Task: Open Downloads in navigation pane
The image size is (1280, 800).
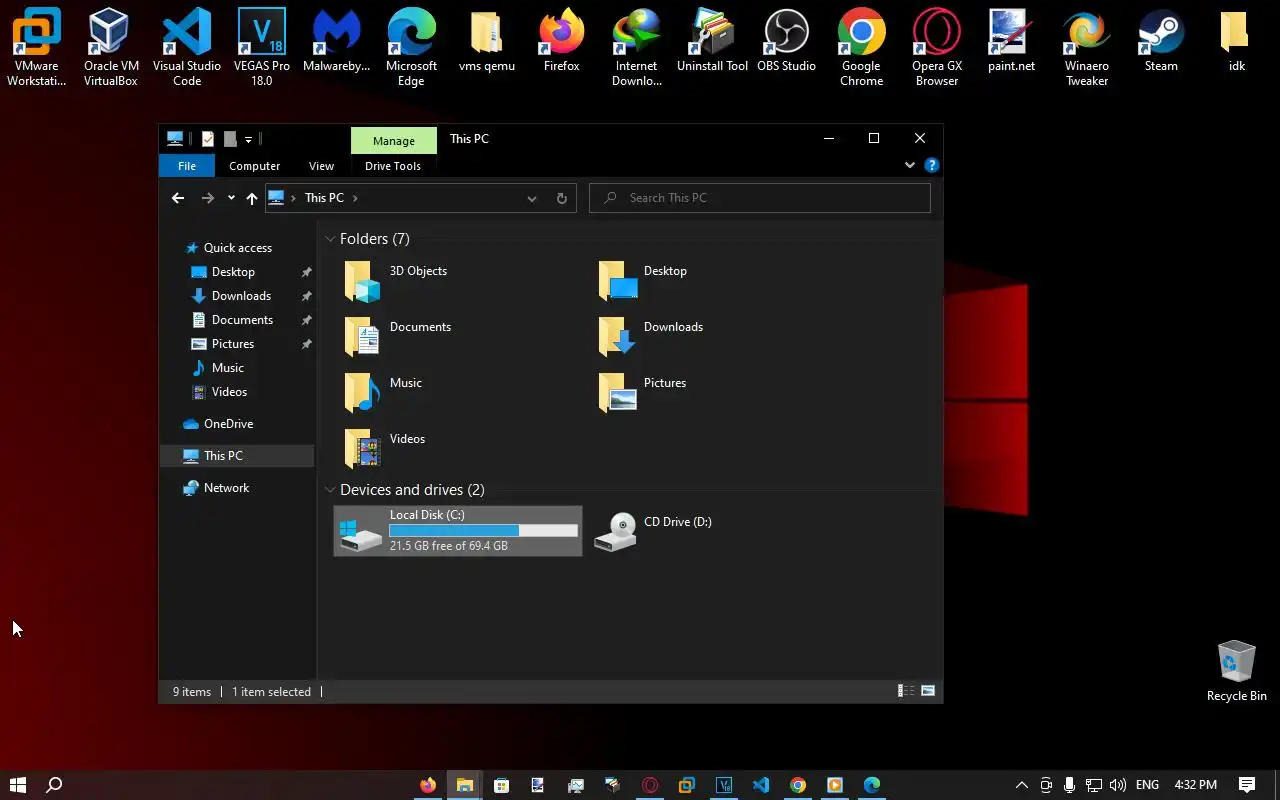Action: point(241,296)
